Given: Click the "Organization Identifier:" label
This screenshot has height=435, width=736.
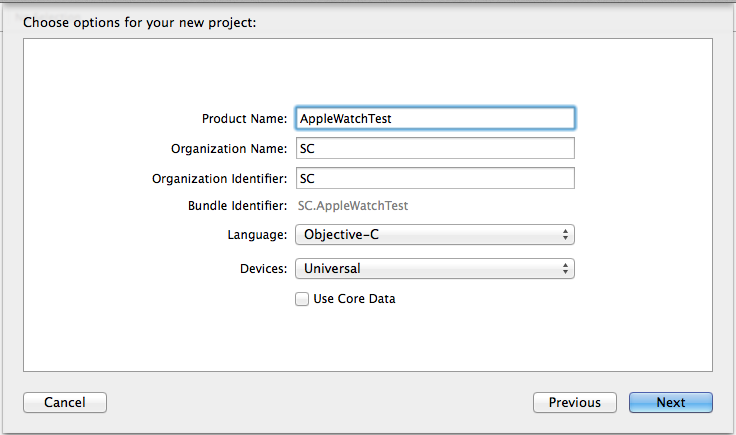Looking at the screenshot, I should pos(220,178).
